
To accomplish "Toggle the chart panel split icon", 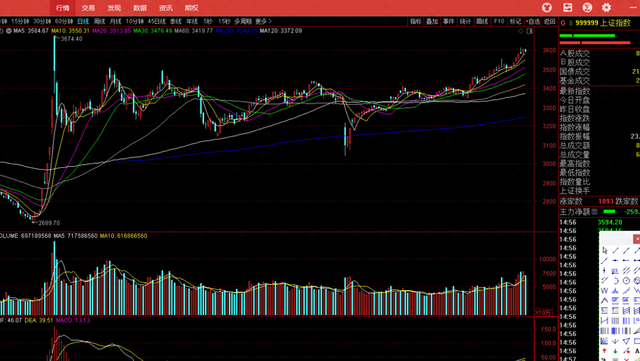I will point(529,31).
